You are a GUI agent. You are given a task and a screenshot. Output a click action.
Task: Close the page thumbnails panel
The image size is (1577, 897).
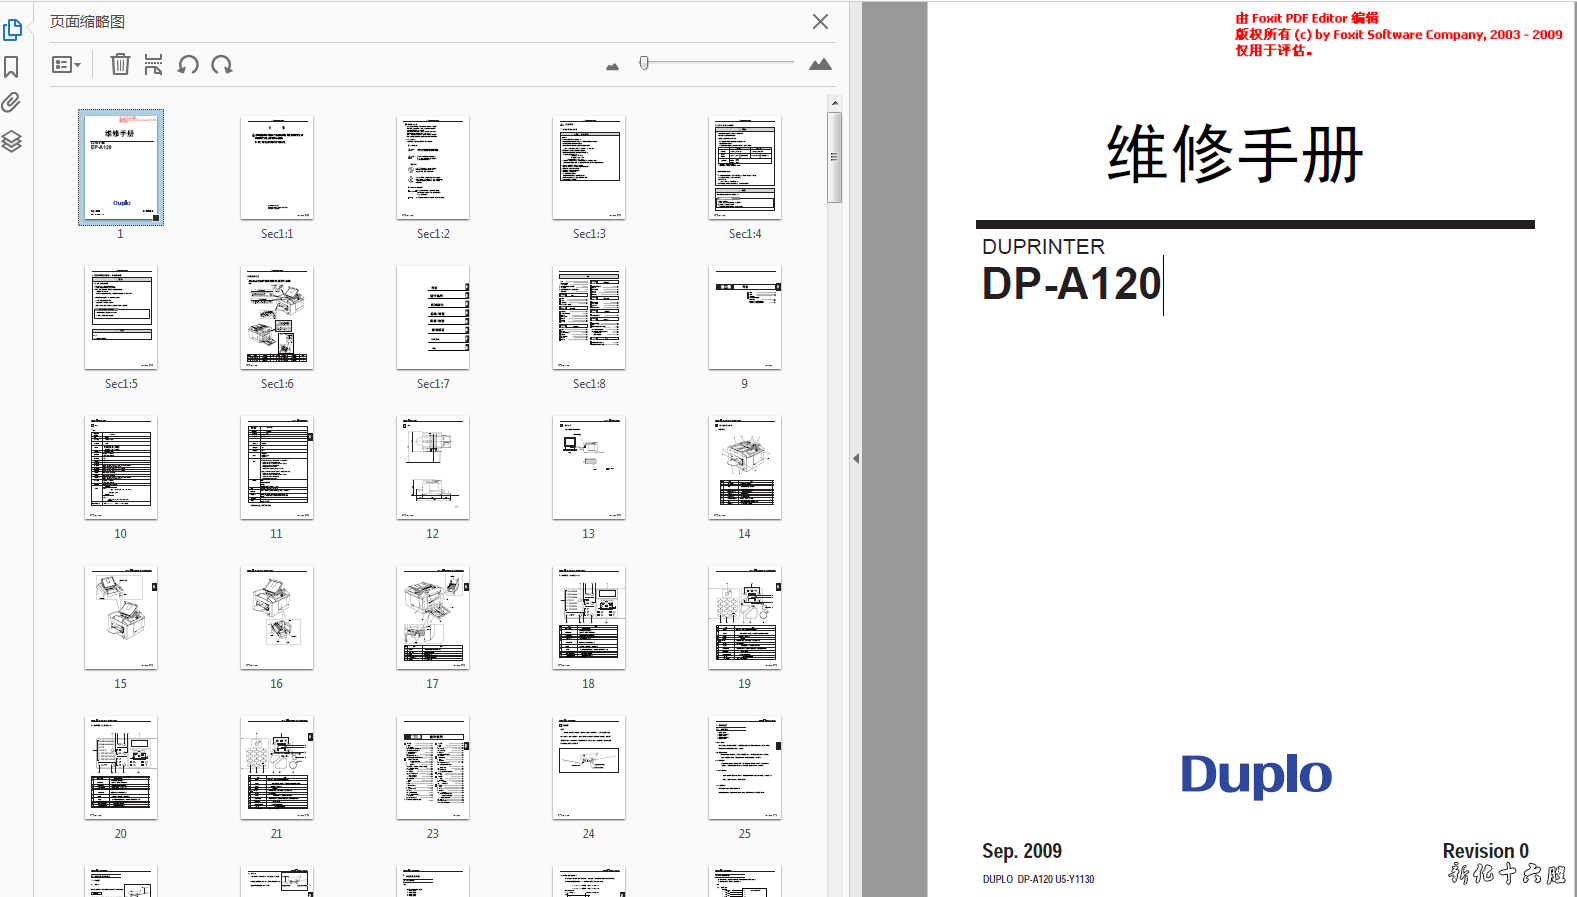point(820,22)
